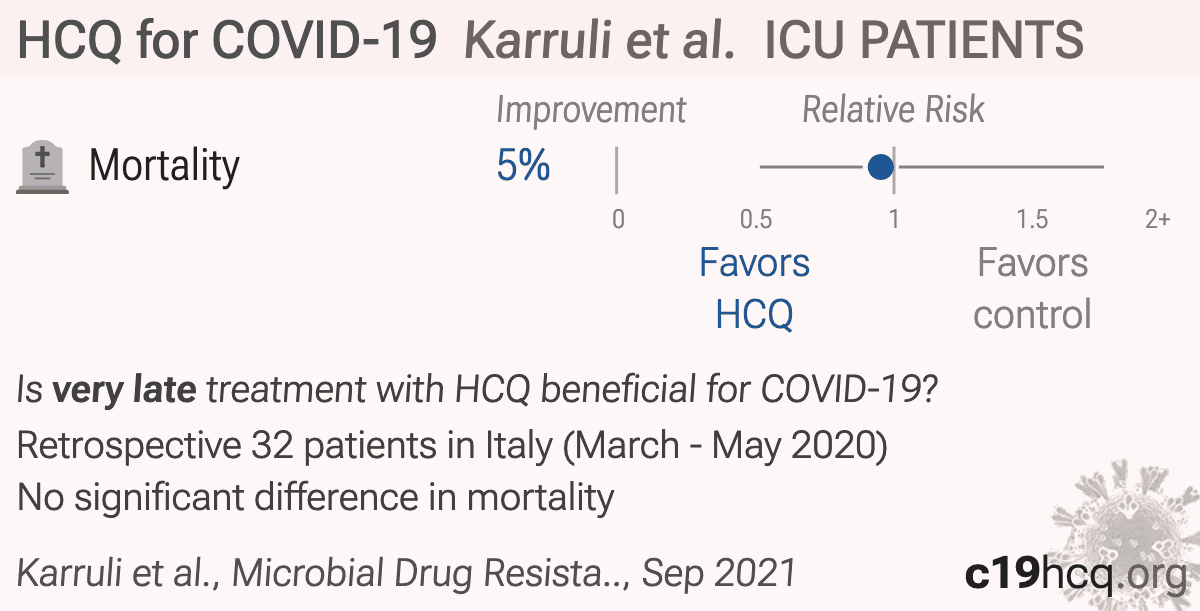Click the axis tick labeled 1.5

pos(1032,219)
